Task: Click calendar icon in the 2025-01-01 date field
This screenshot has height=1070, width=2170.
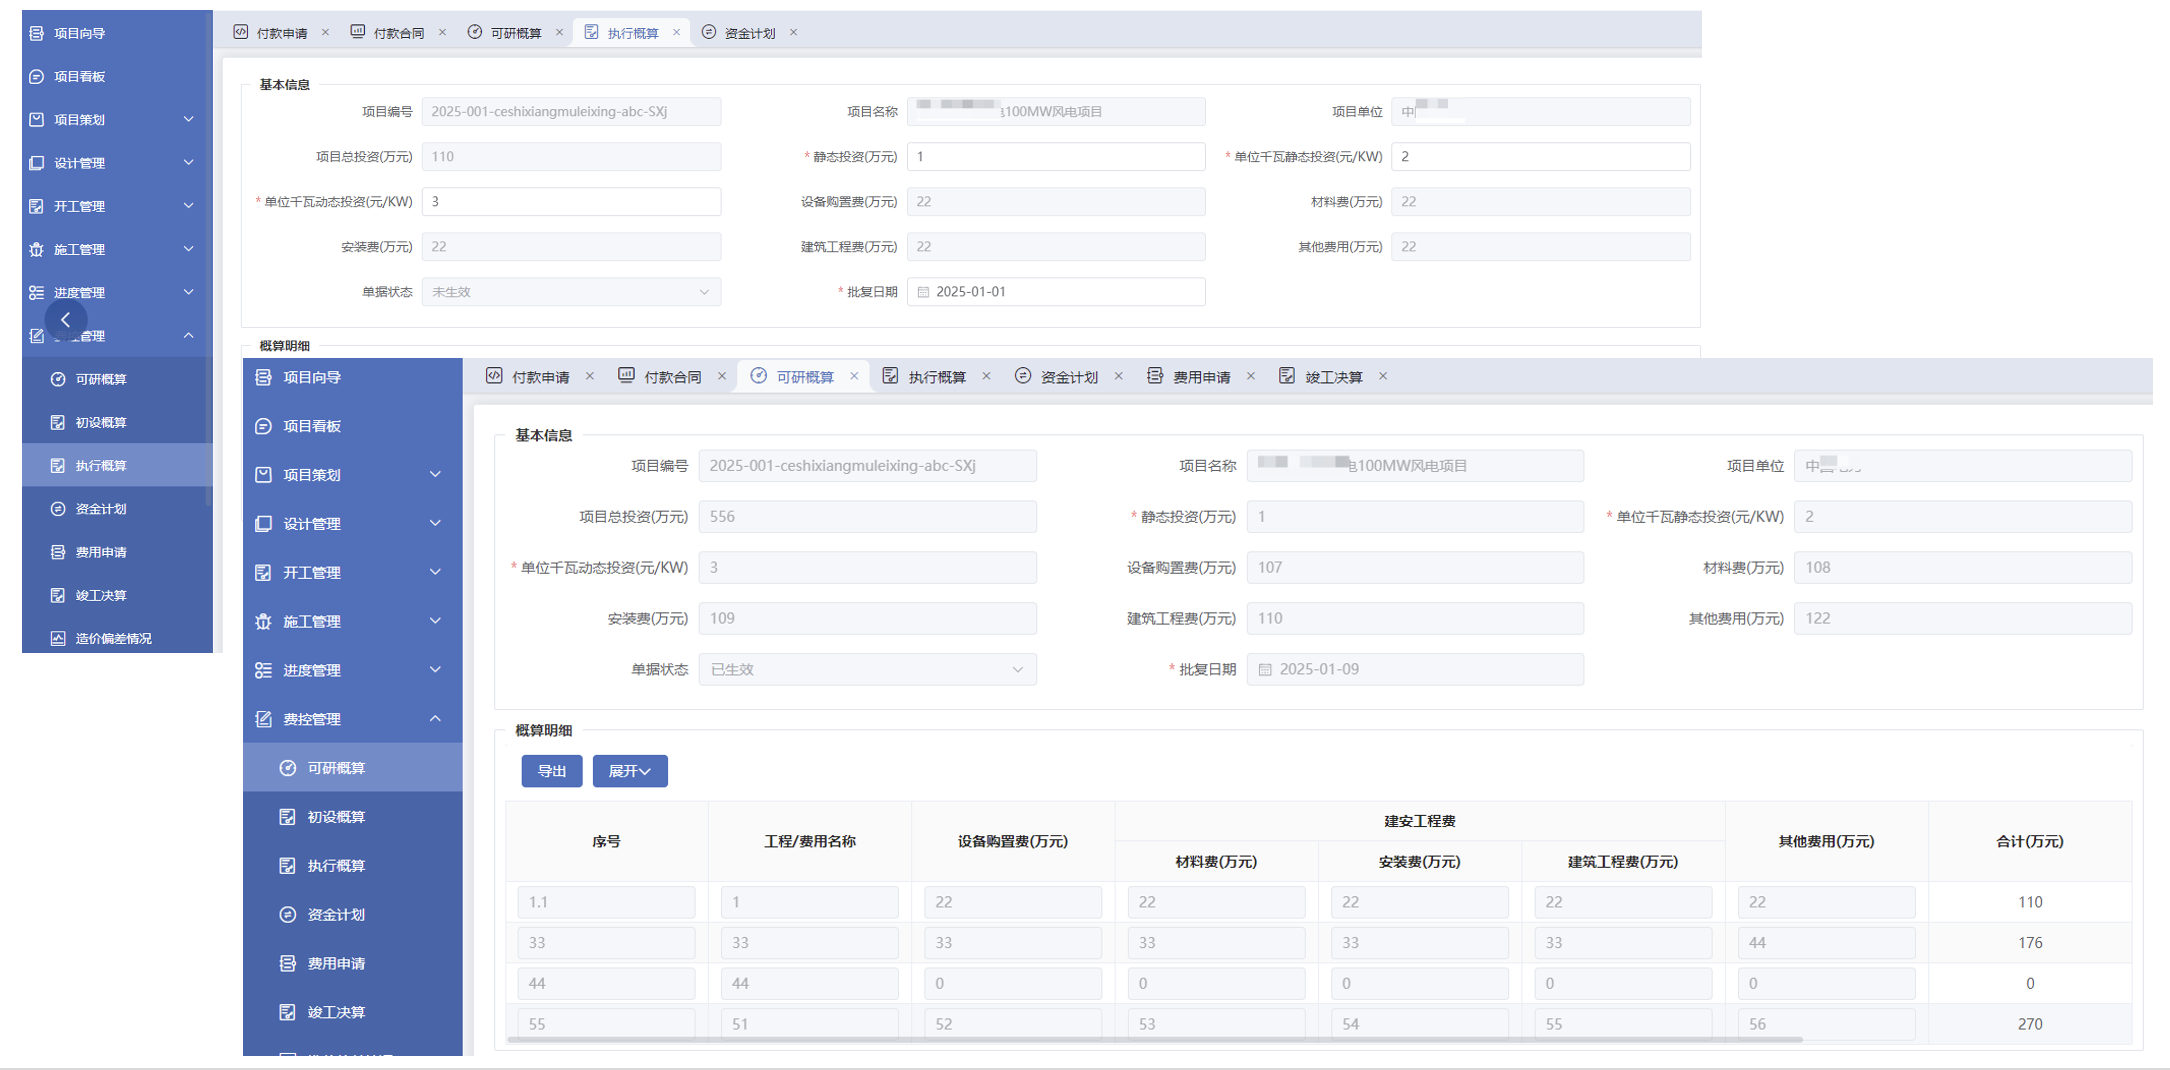Action: 923,292
